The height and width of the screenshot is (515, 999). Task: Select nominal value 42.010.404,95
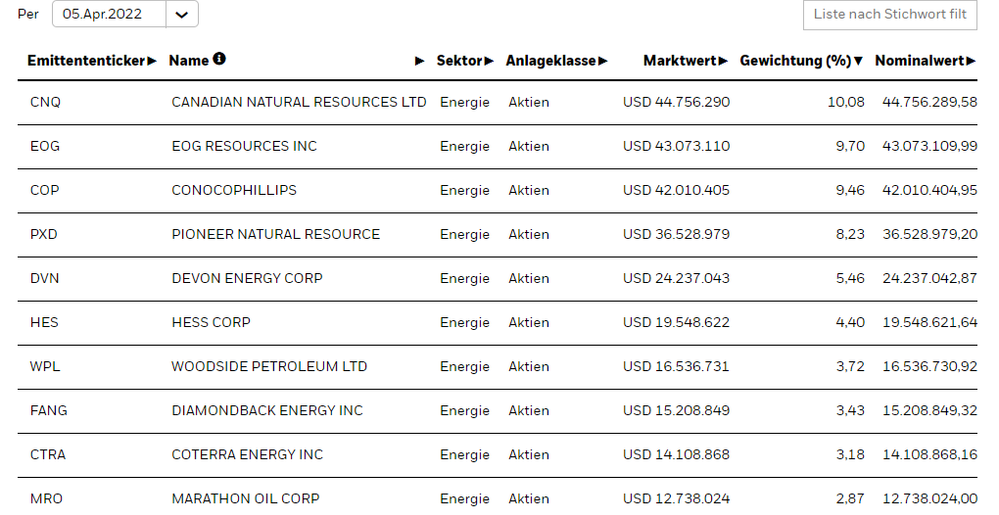pos(930,190)
